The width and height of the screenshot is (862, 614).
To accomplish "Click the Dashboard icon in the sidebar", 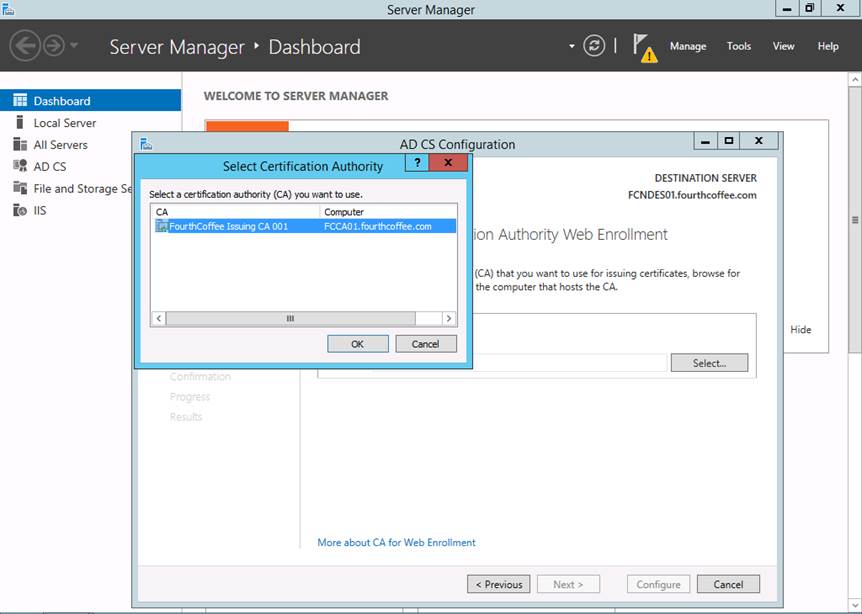I will coord(20,101).
